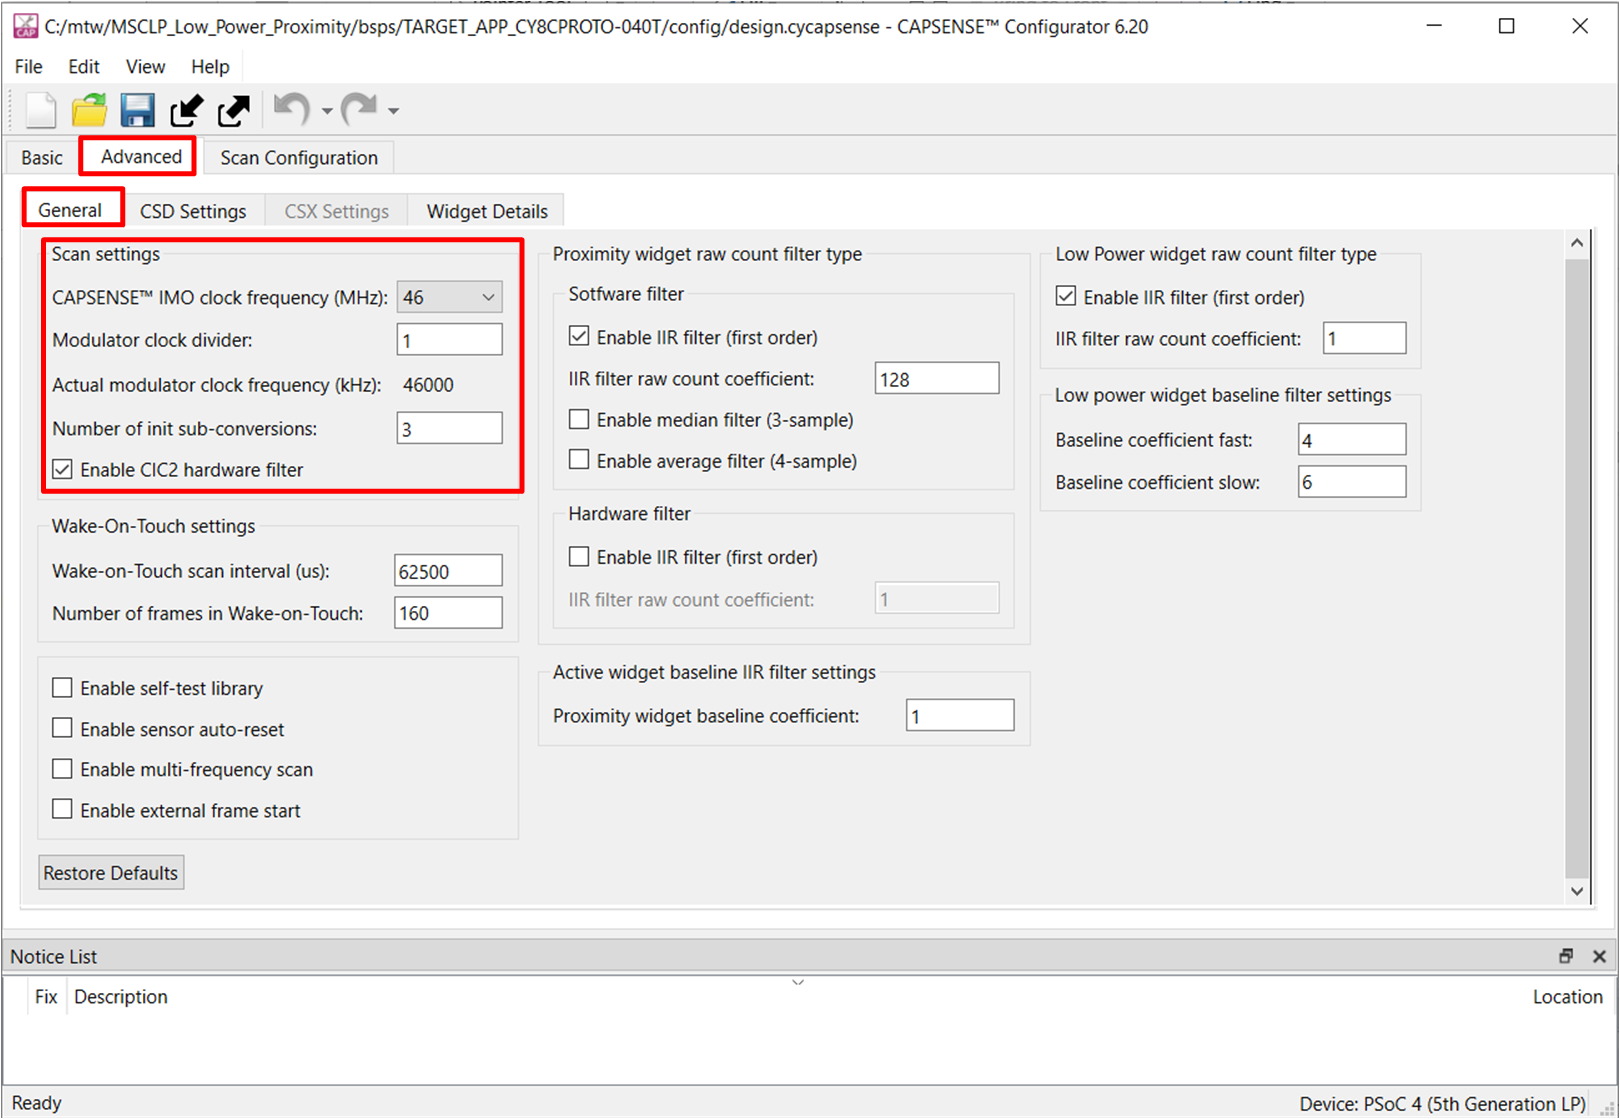
Task: Redo the last undone change
Action: coord(360,109)
